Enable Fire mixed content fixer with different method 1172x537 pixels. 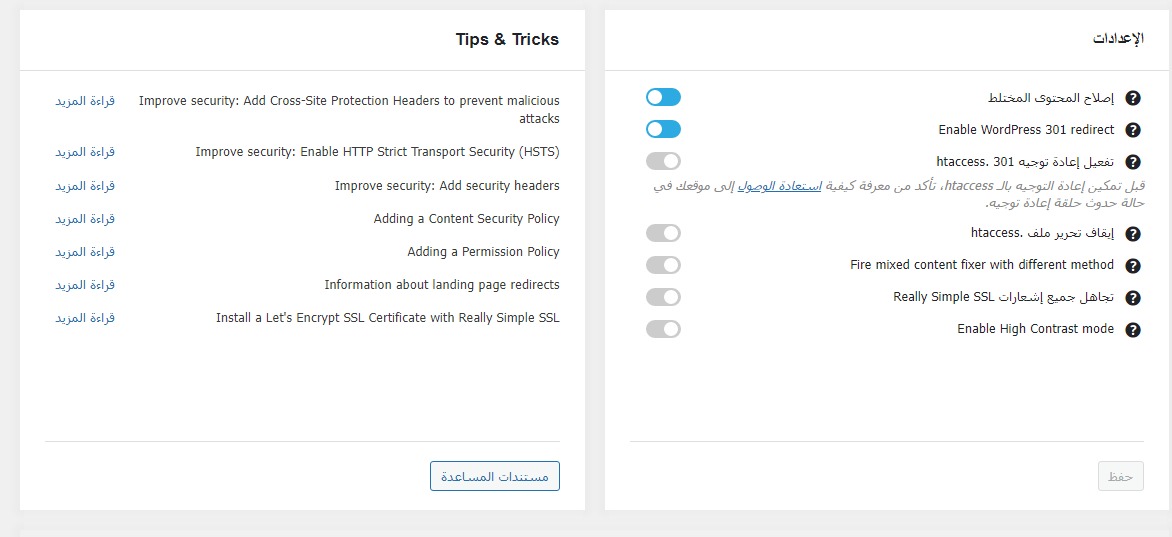point(663,265)
